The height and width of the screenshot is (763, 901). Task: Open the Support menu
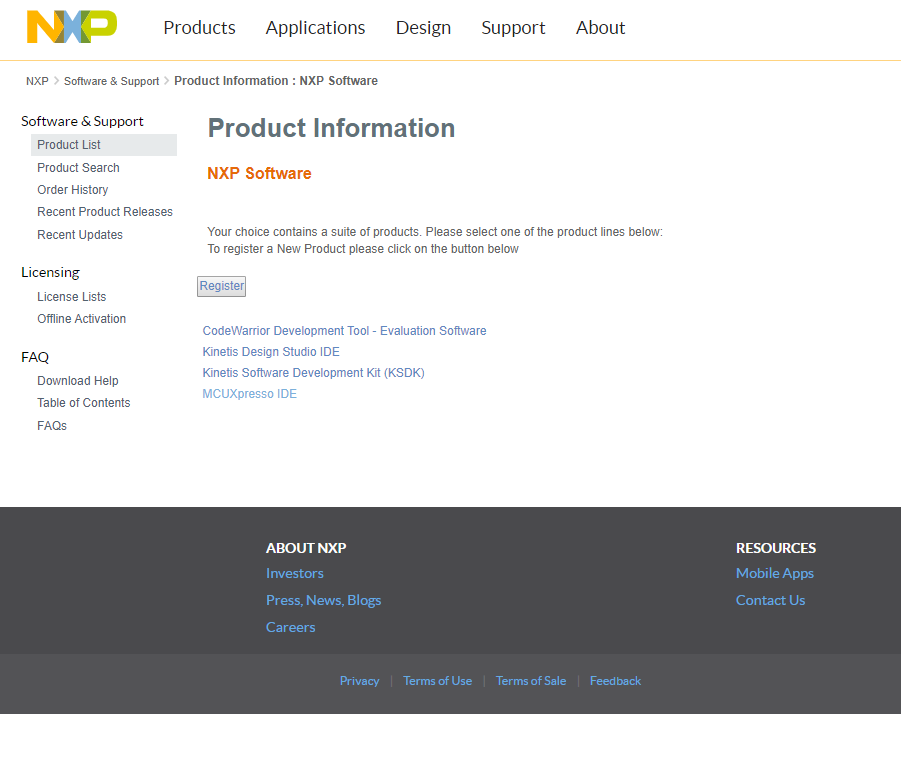pyautogui.click(x=513, y=28)
